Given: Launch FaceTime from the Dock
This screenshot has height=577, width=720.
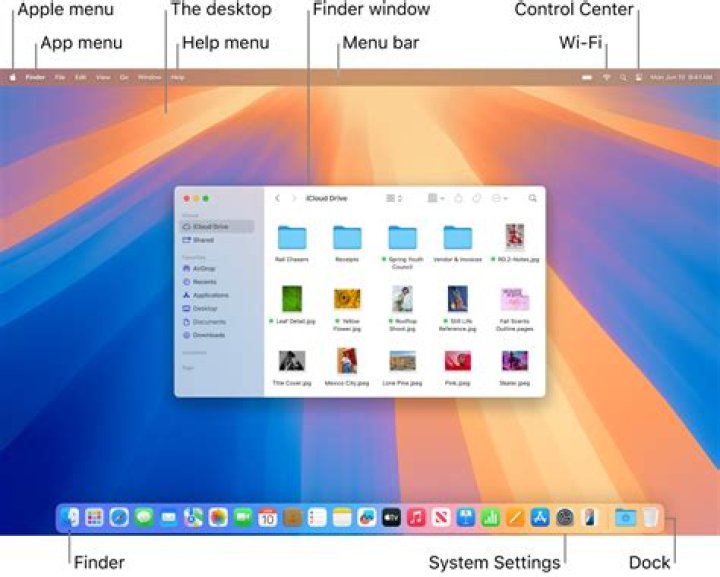Looking at the screenshot, I should [x=243, y=518].
